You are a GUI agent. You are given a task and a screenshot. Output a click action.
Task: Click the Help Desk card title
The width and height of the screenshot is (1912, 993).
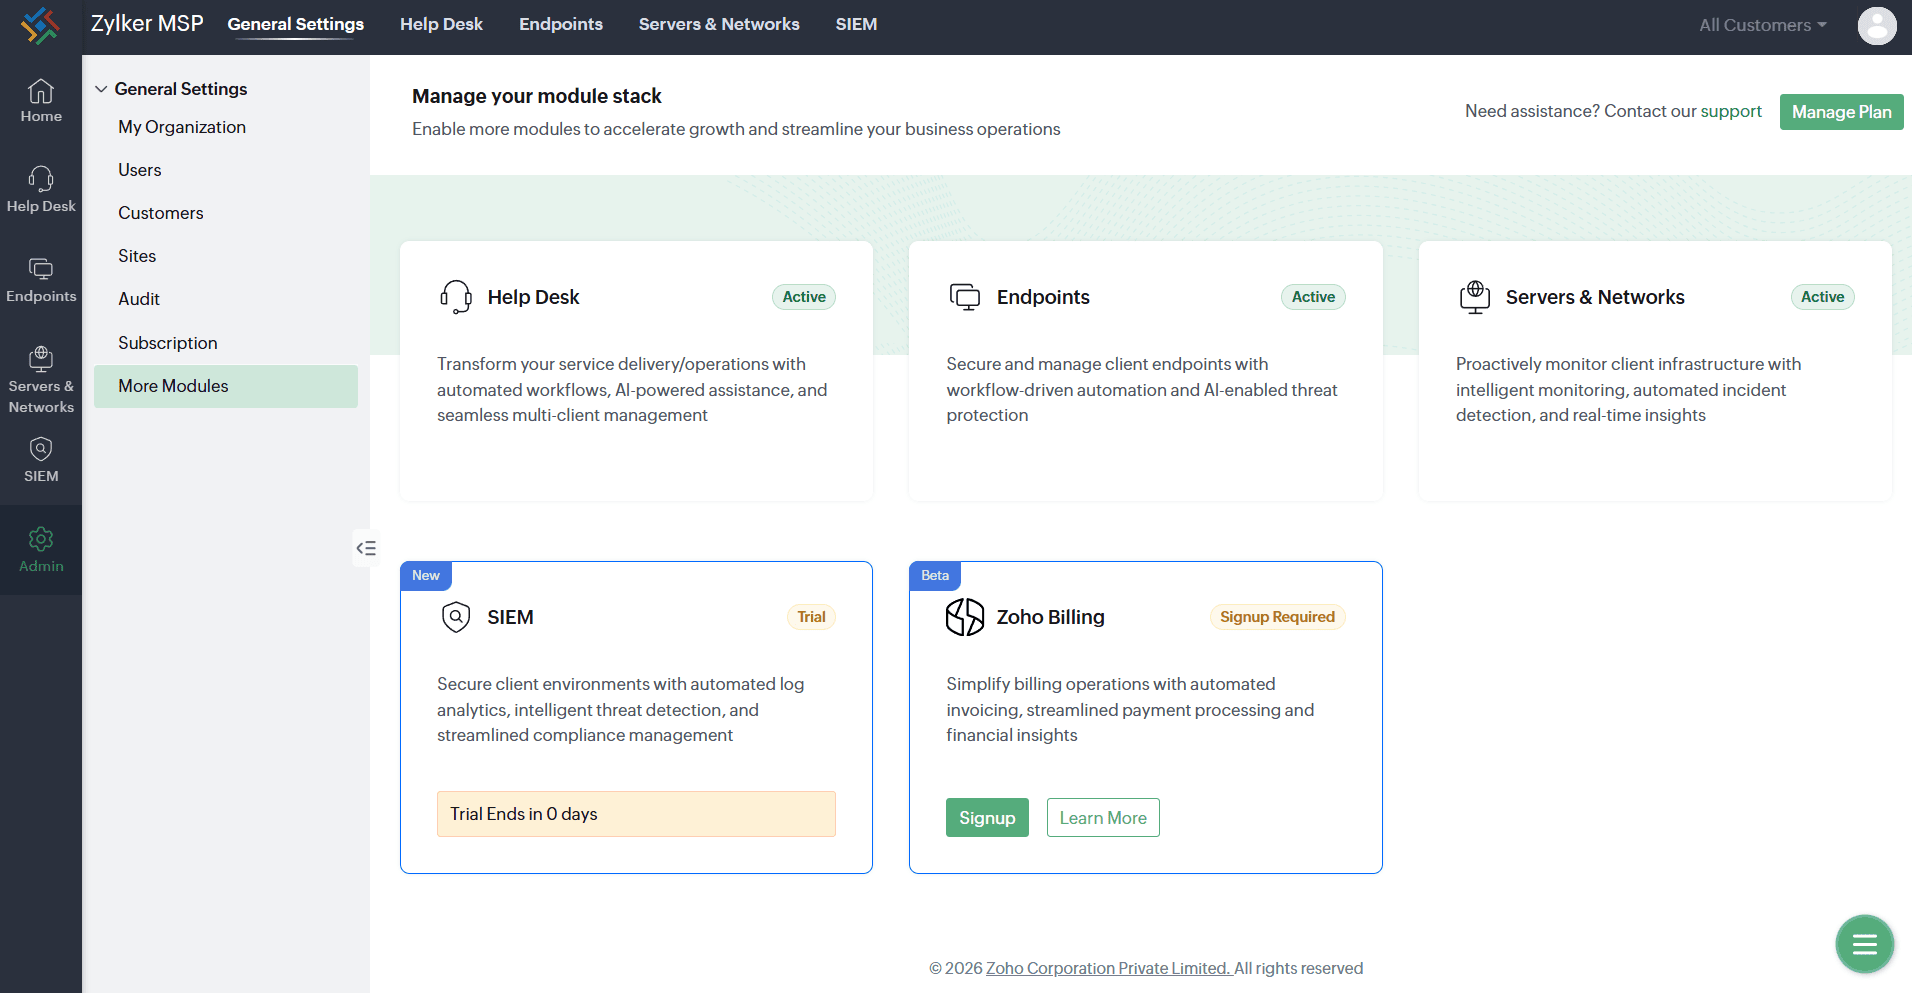click(x=533, y=297)
